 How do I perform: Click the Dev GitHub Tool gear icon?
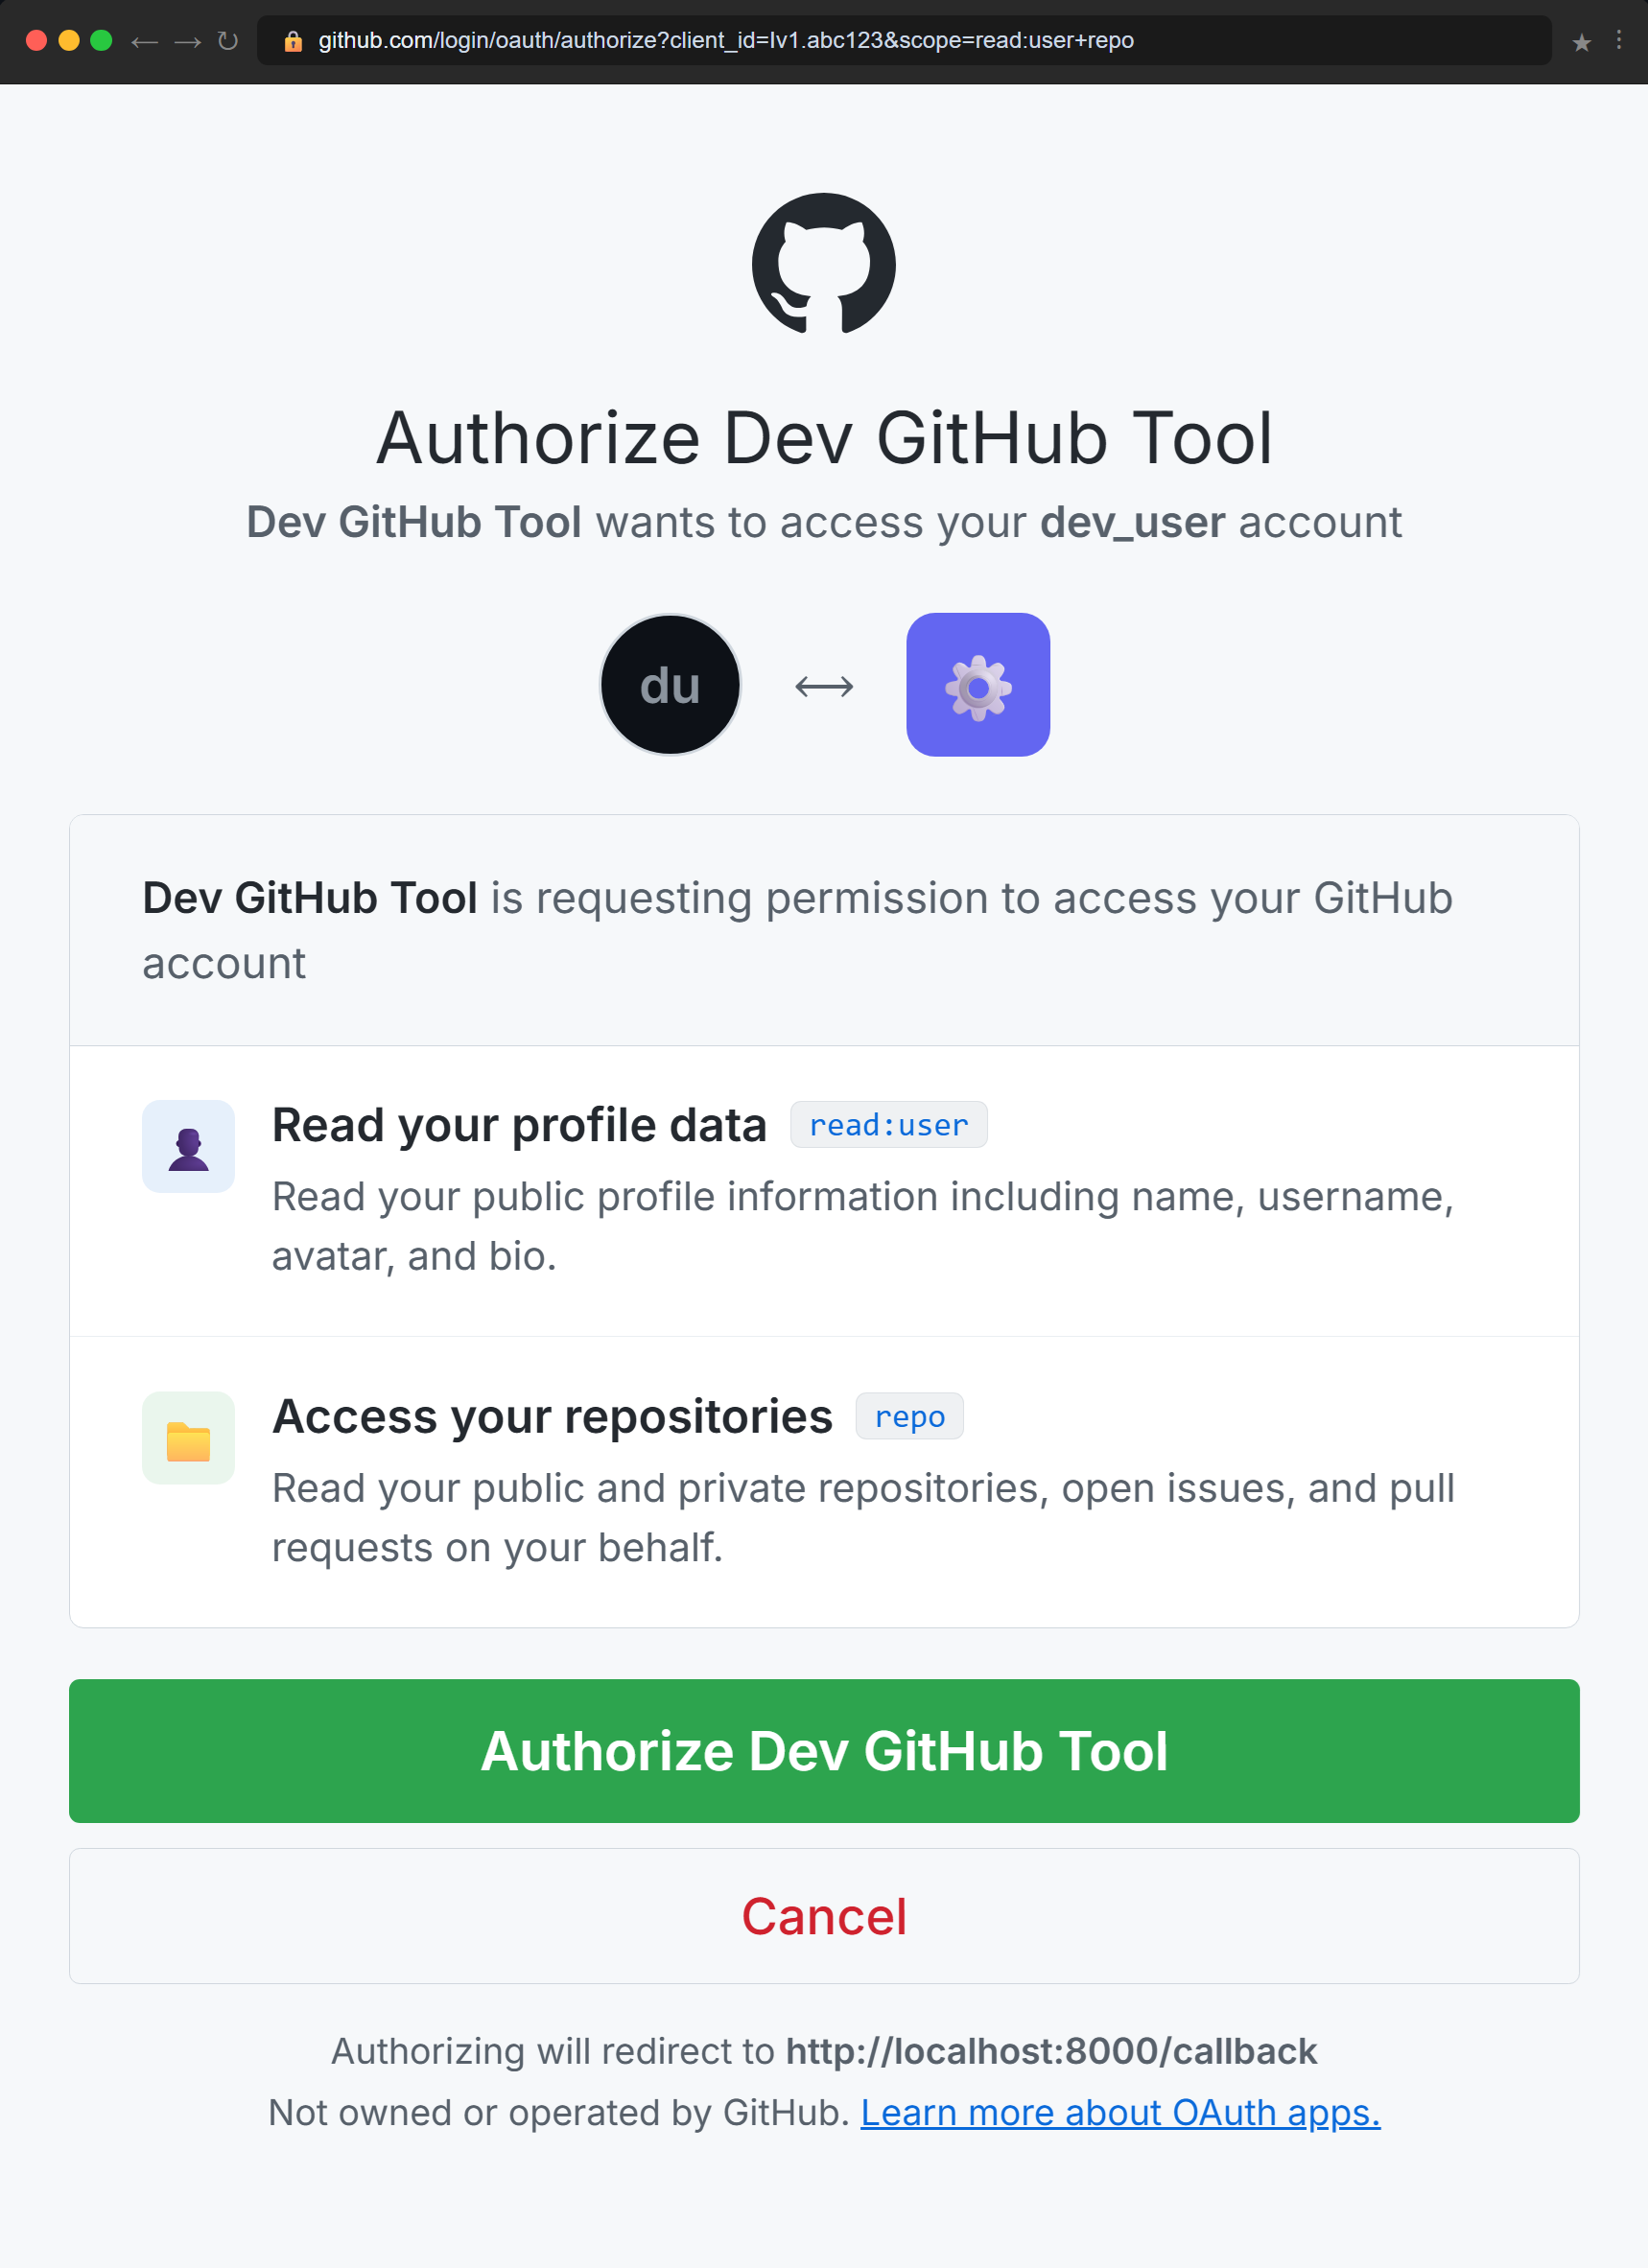[977, 684]
